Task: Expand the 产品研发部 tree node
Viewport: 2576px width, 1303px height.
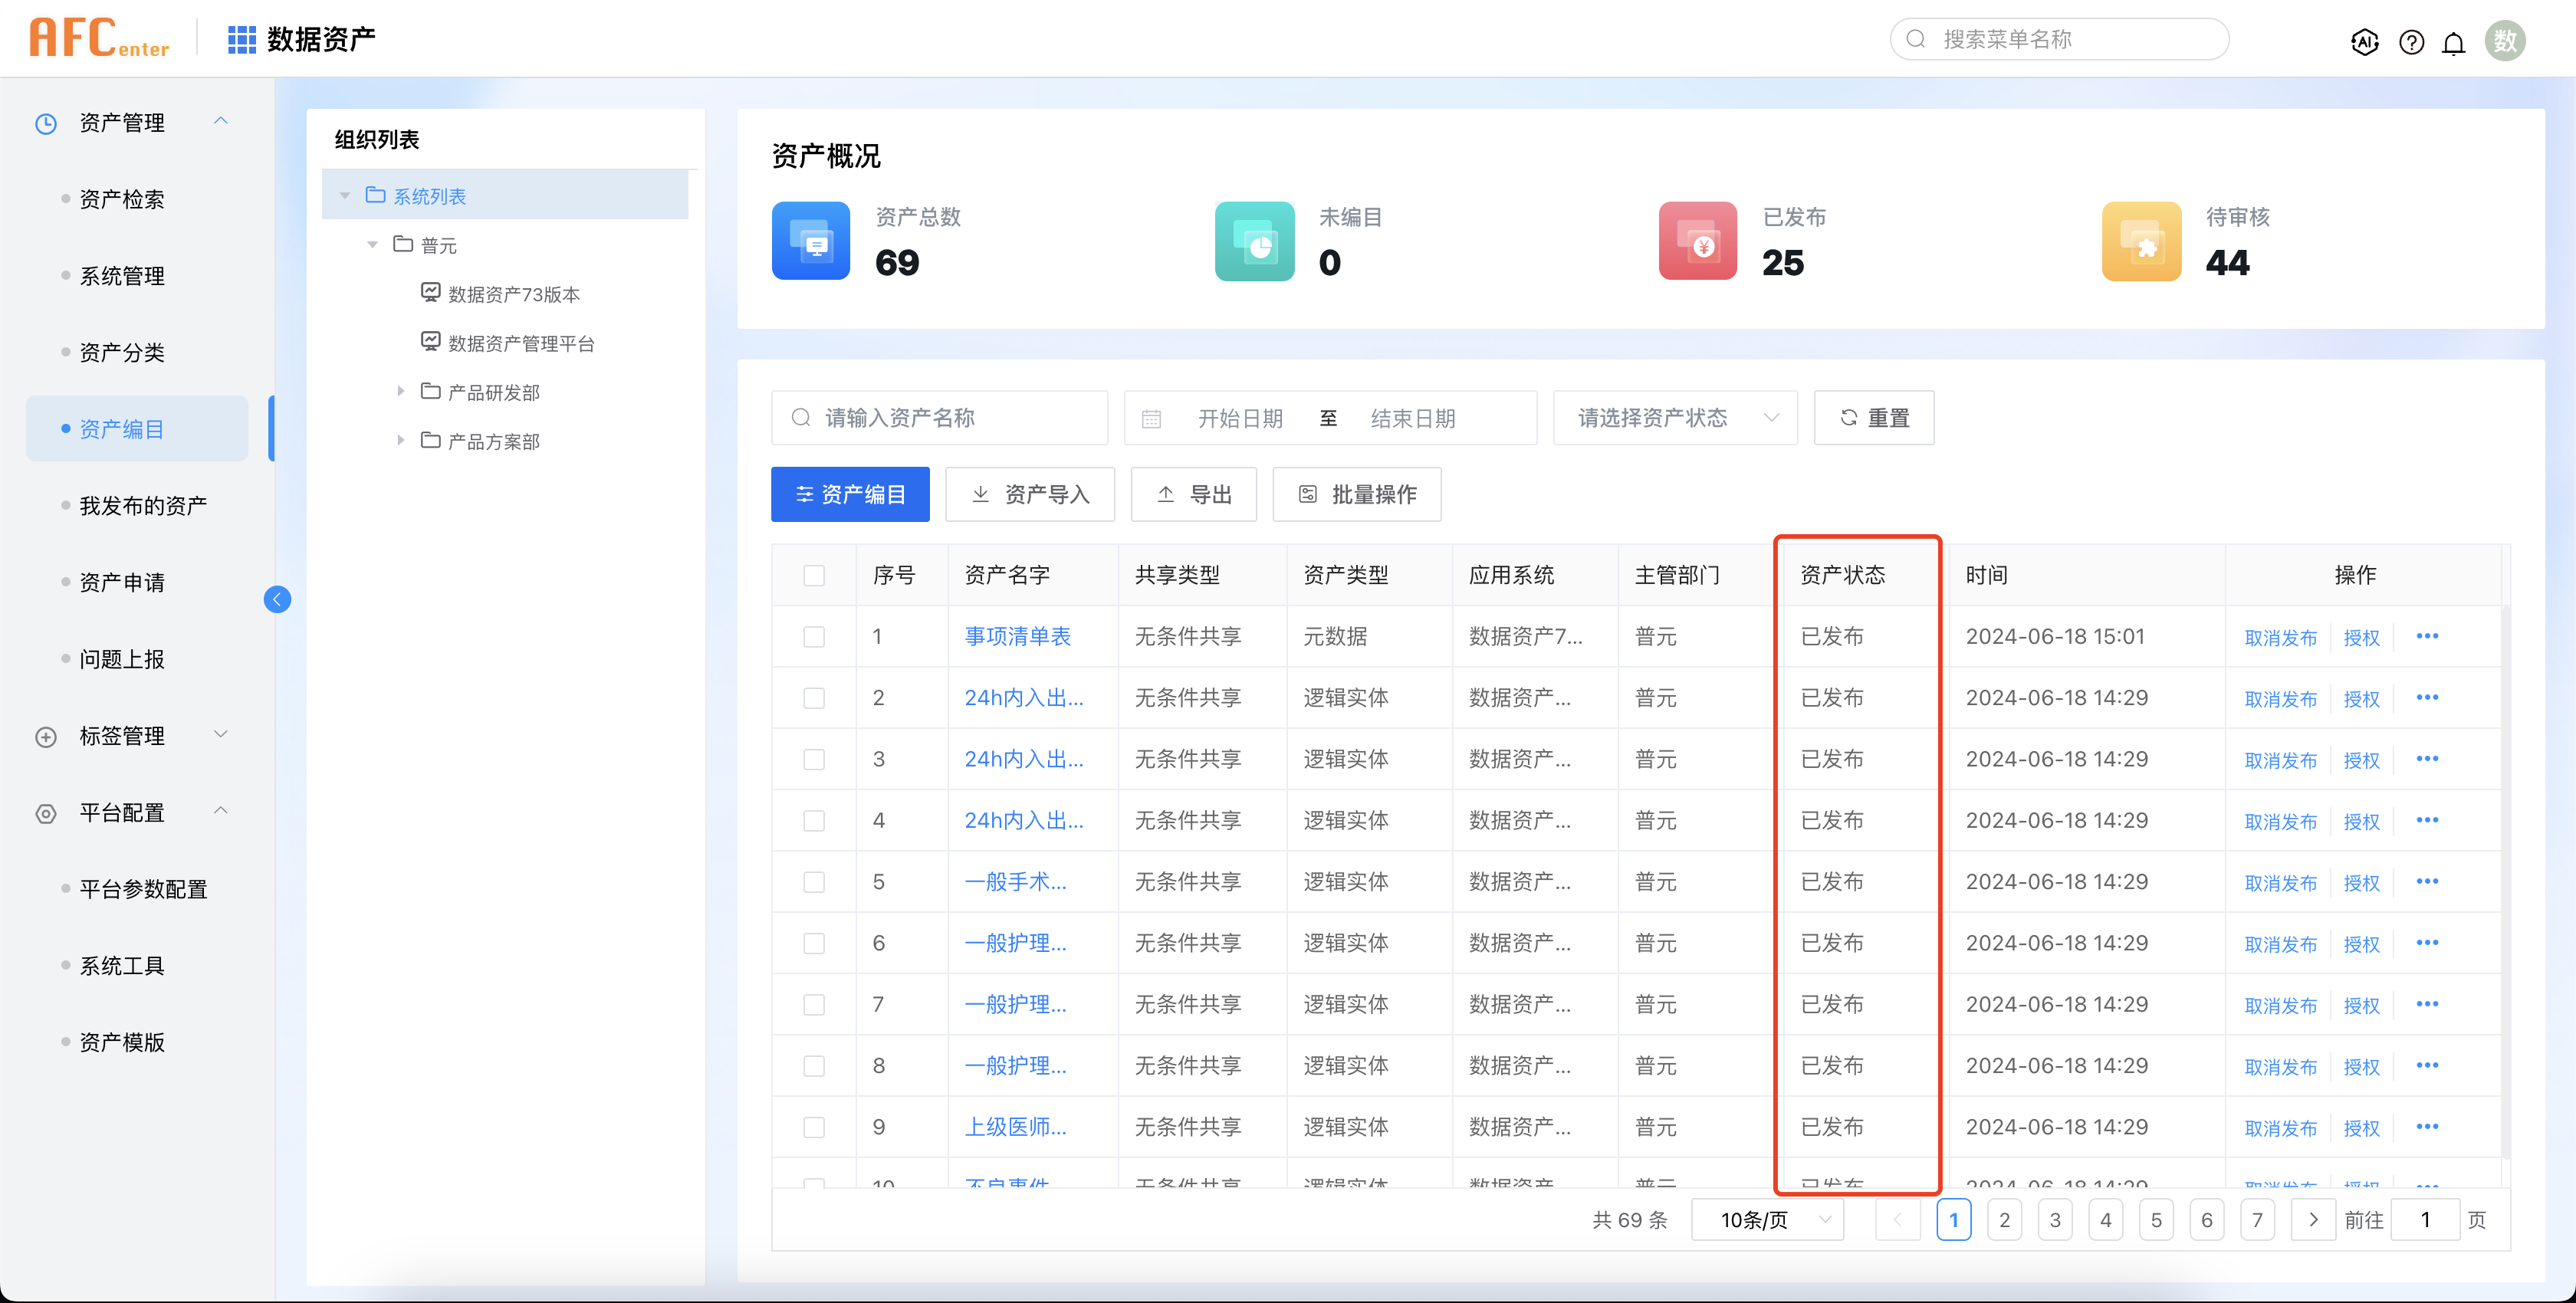Action: click(x=400, y=391)
